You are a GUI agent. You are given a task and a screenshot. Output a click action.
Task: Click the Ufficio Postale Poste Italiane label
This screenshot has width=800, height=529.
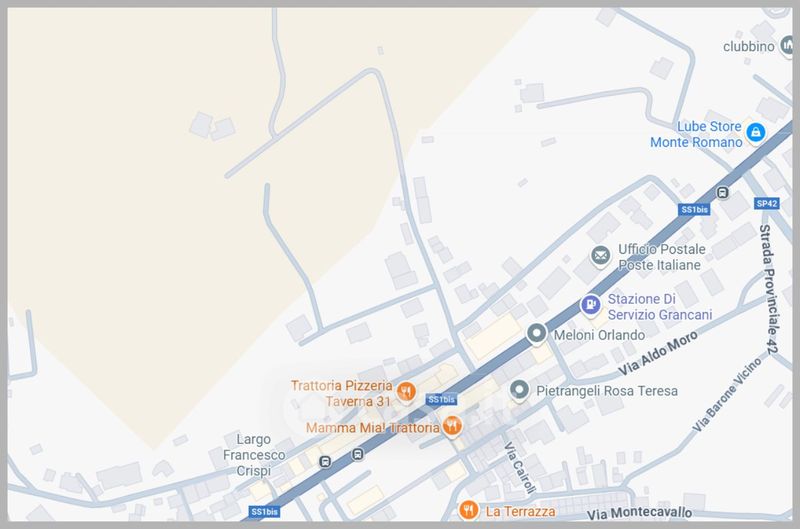662,257
